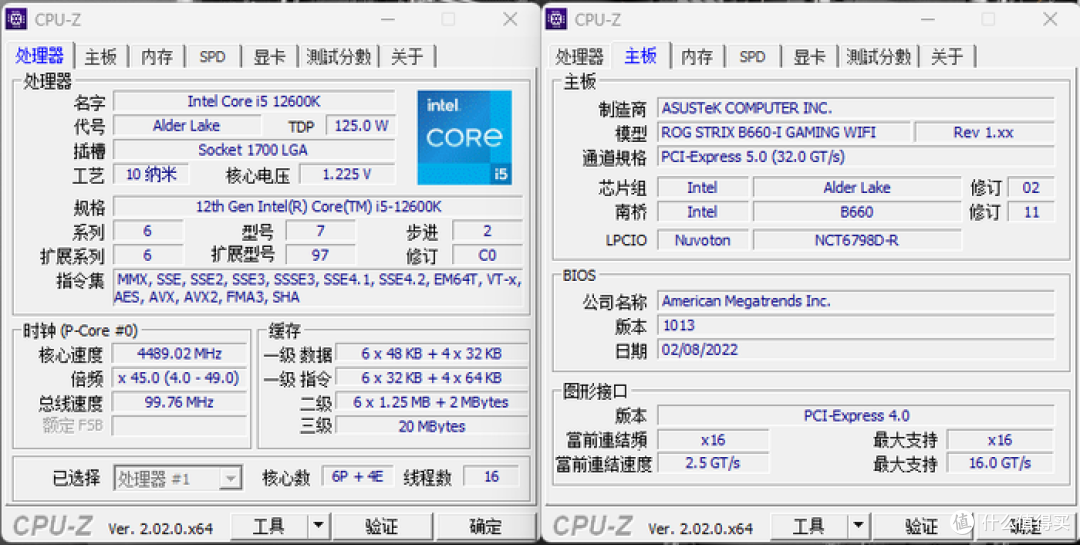
Task: Click process technology value 10 纳米
Action: tap(151, 174)
